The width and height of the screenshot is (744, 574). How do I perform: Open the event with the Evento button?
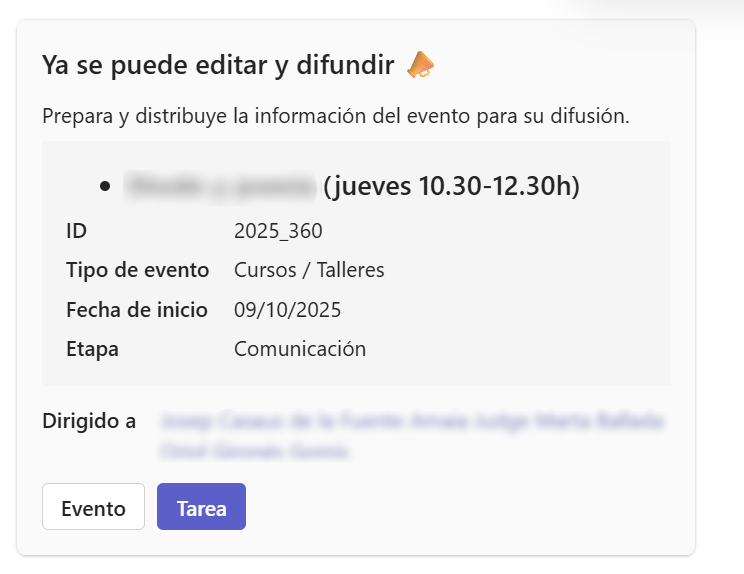coord(93,507)
